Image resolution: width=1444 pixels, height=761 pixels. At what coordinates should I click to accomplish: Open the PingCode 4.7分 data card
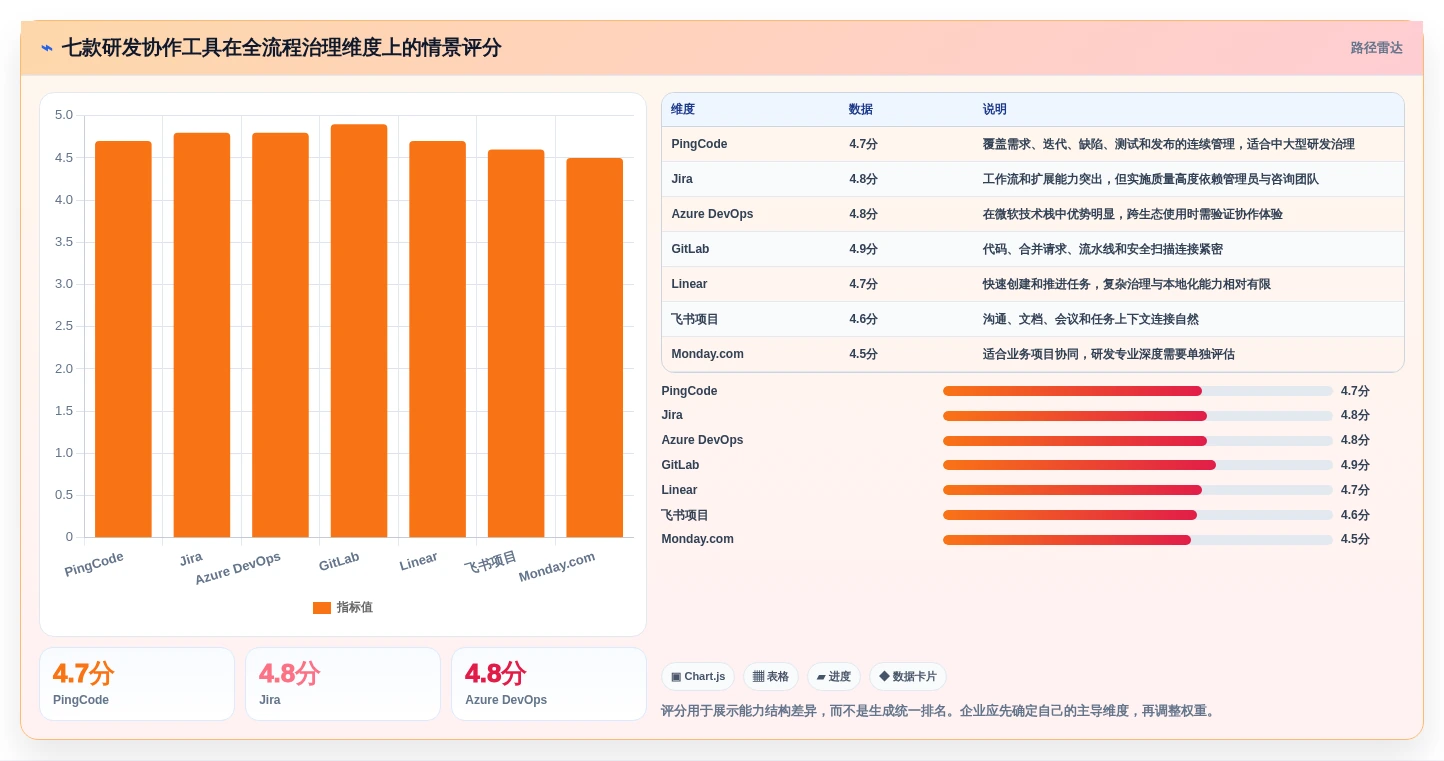coord(137,684)
